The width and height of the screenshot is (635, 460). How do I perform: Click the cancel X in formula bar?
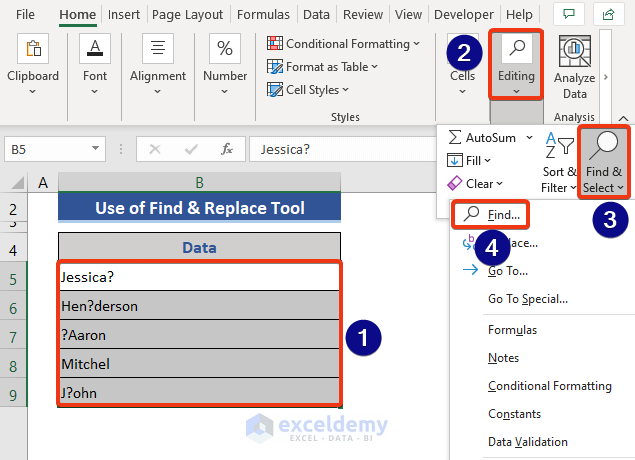coord(155,149)
